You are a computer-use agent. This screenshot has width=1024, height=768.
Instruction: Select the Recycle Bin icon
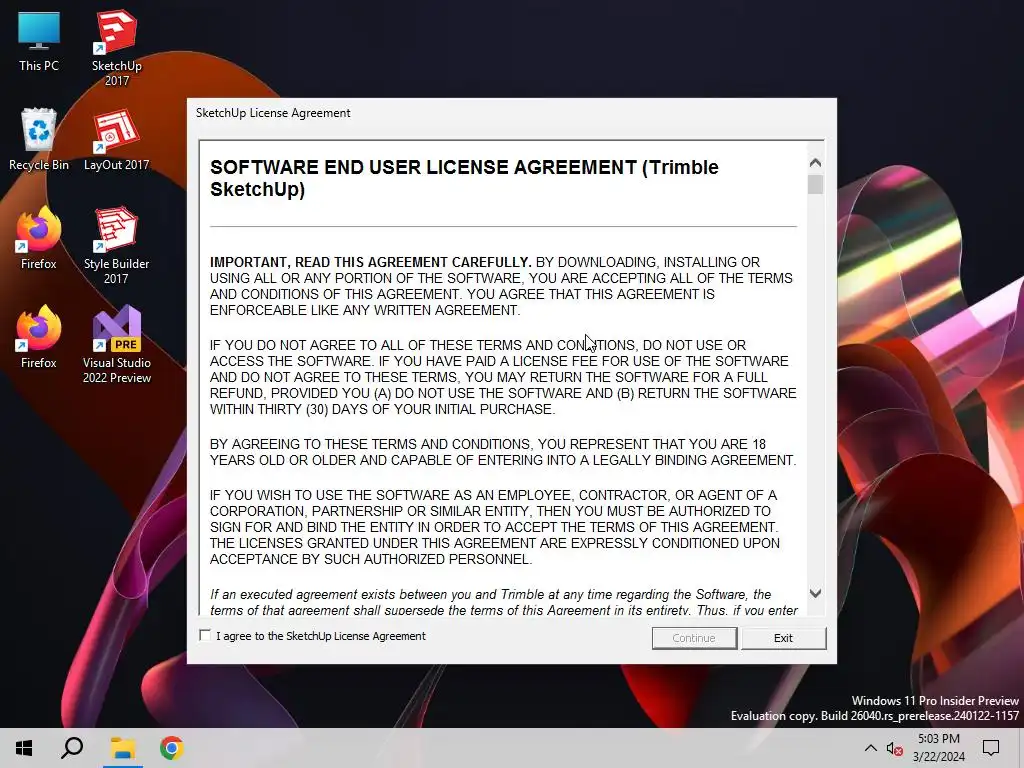tap(39, 140)
